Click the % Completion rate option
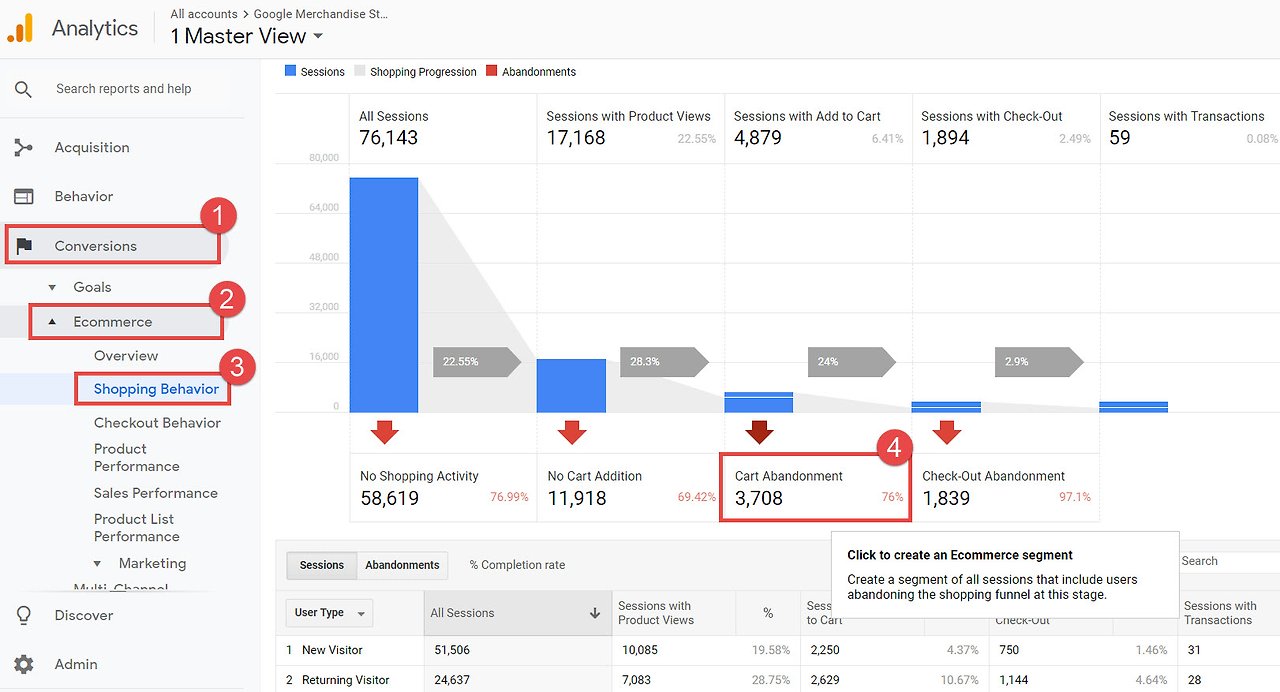Screen dimensions: 1280x692 pyautogui.click(x=517, y=565)
